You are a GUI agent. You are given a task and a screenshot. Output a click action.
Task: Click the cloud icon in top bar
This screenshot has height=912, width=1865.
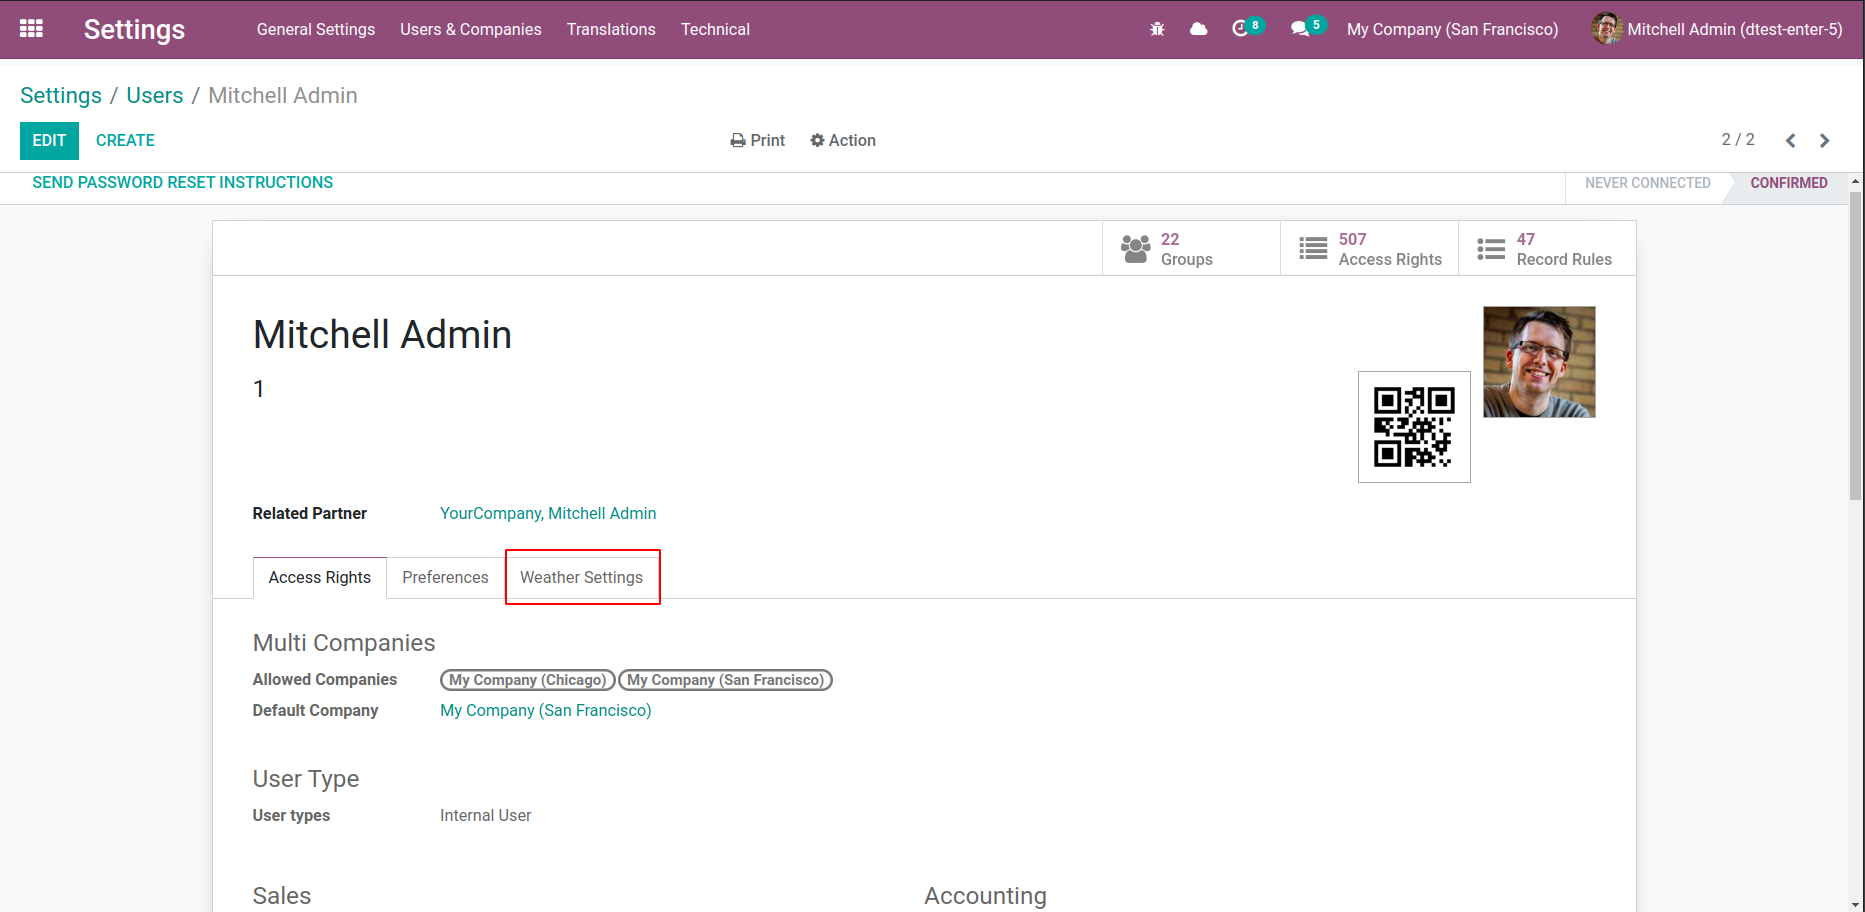click(1198, 29)
